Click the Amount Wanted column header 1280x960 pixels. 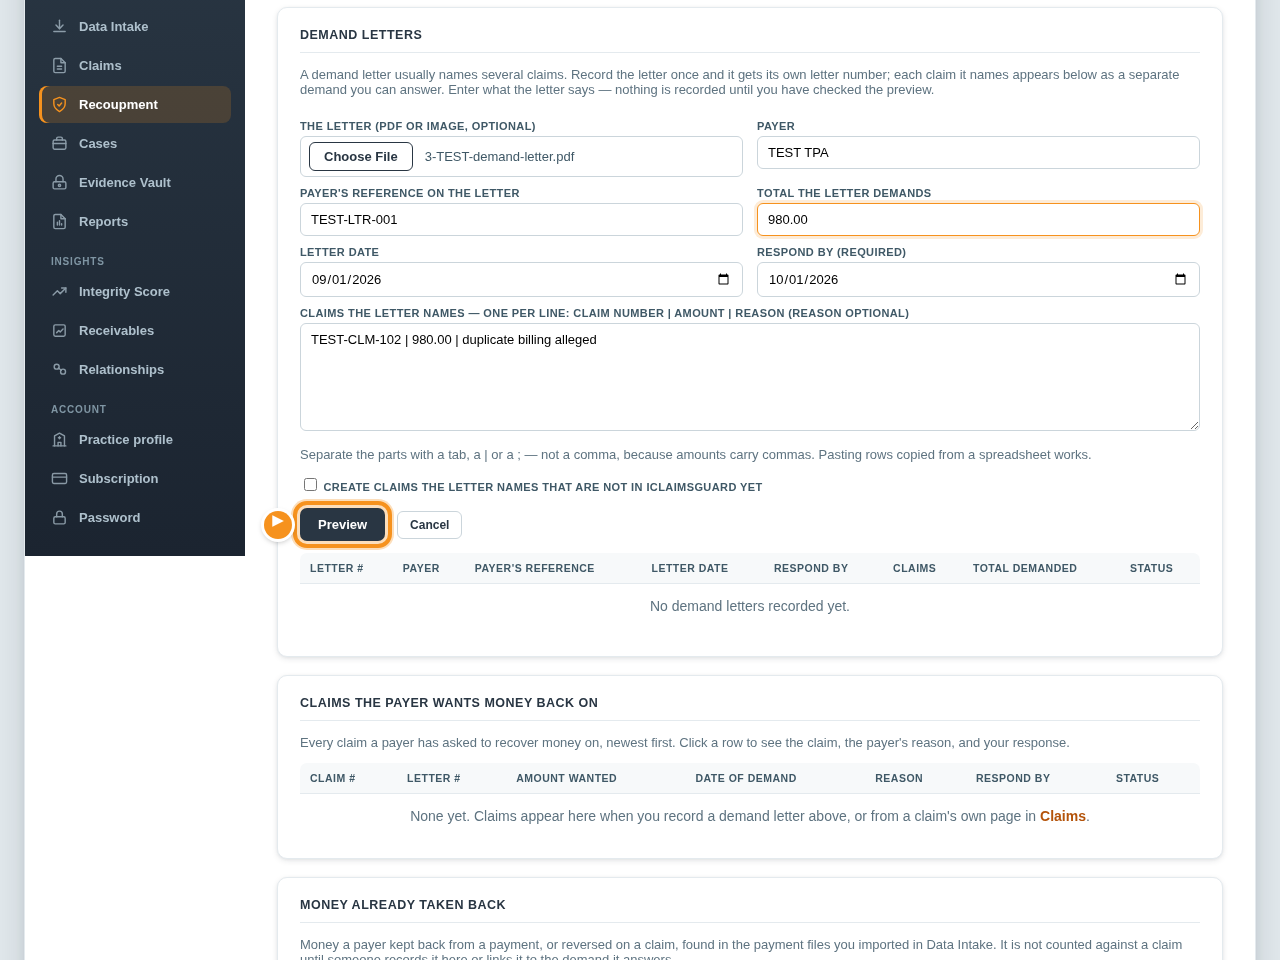[566, 778]
